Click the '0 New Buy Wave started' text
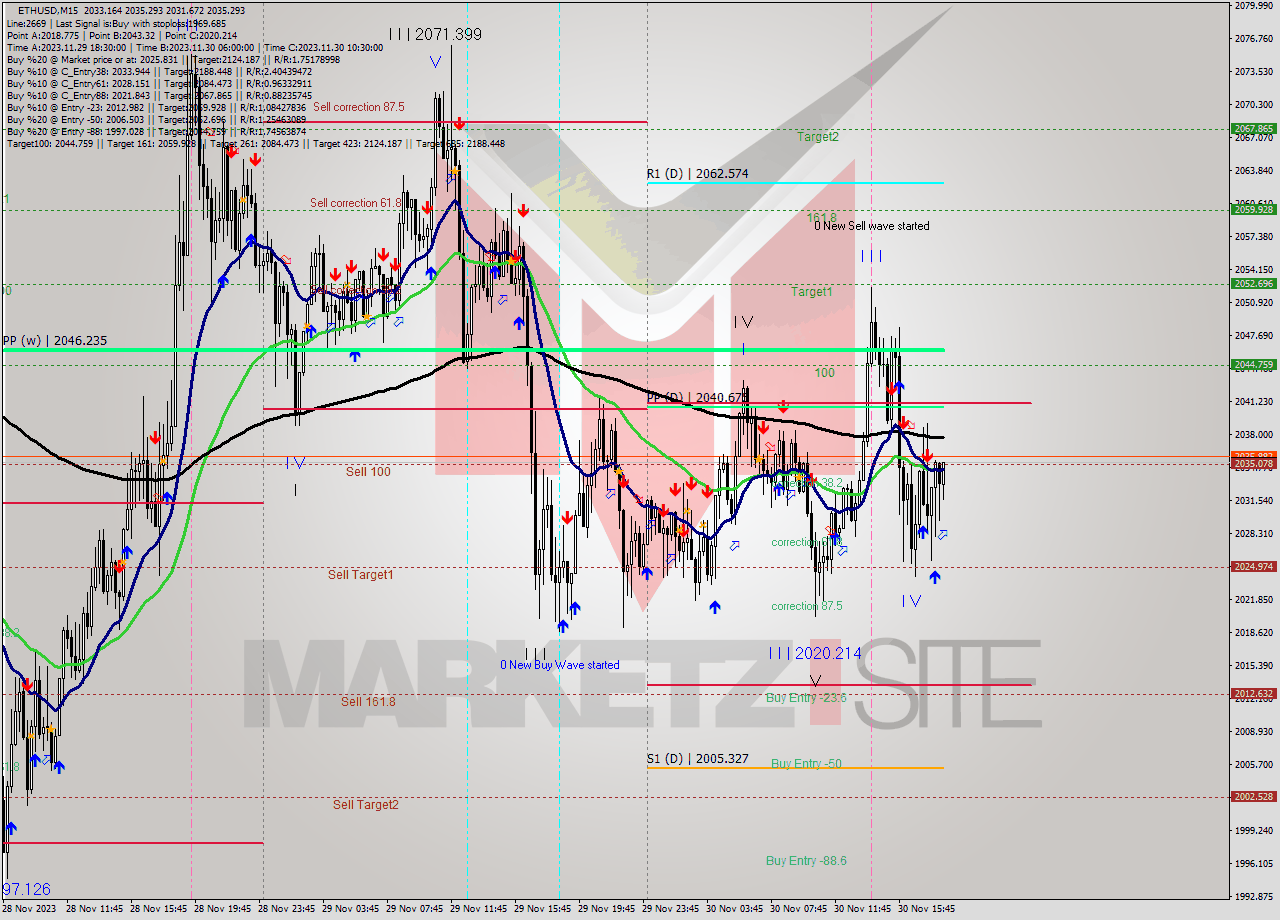Viewport: 1280px width, 920px height. pos(560,665)
